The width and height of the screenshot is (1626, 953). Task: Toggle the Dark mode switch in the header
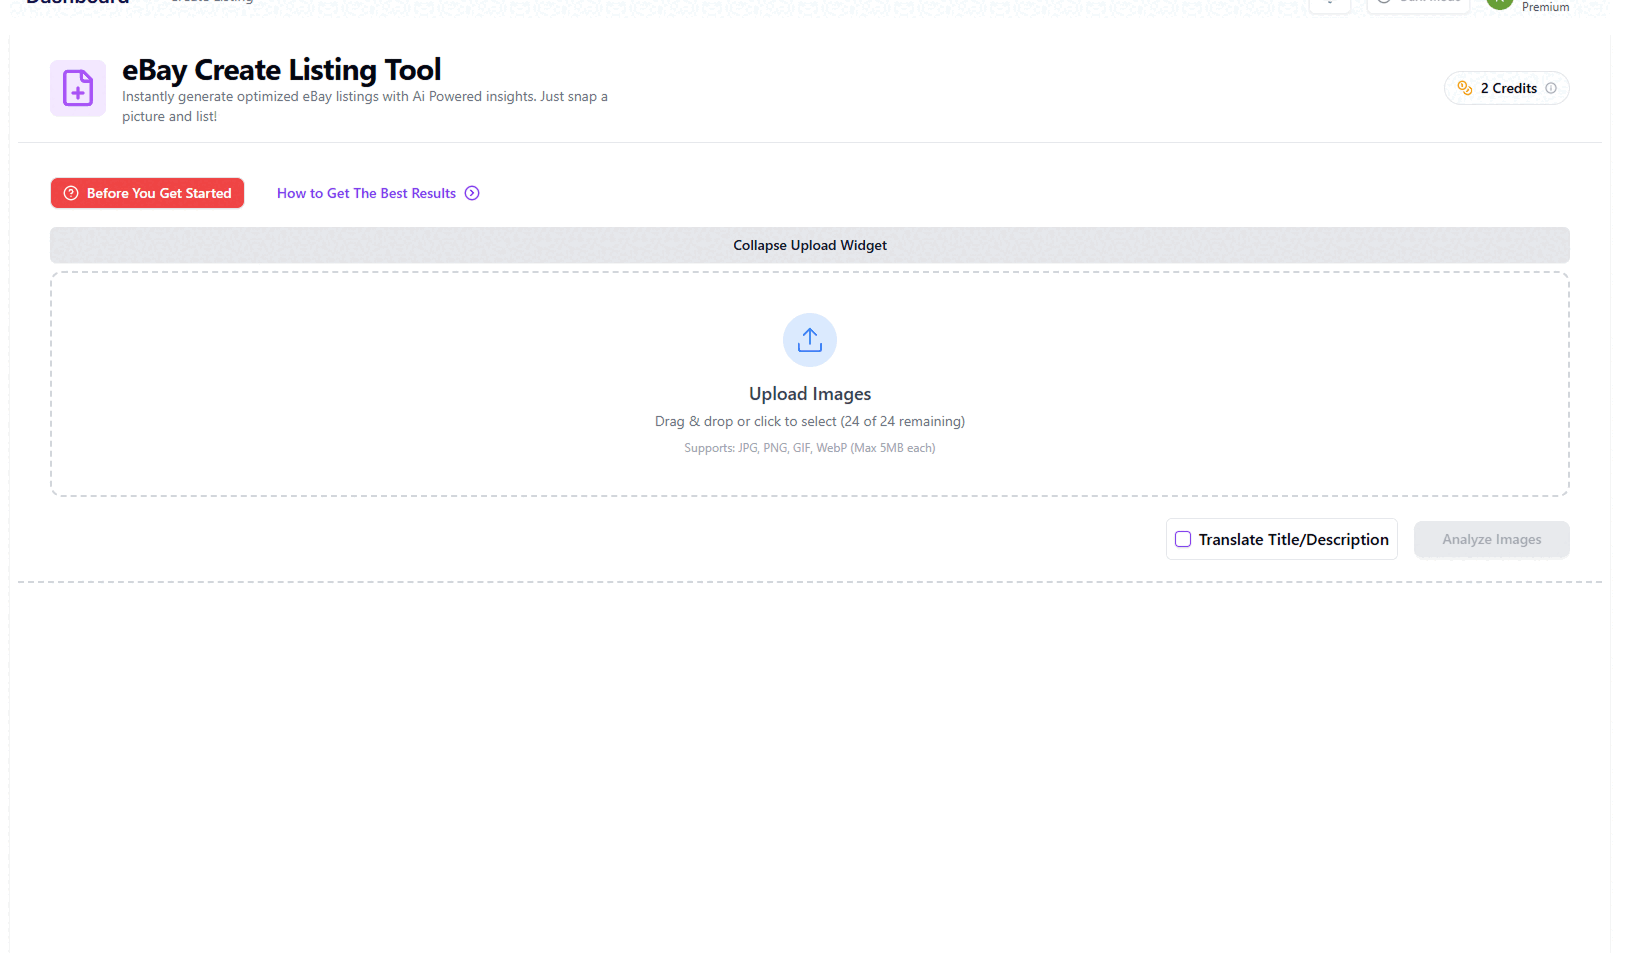(1417, 3)
